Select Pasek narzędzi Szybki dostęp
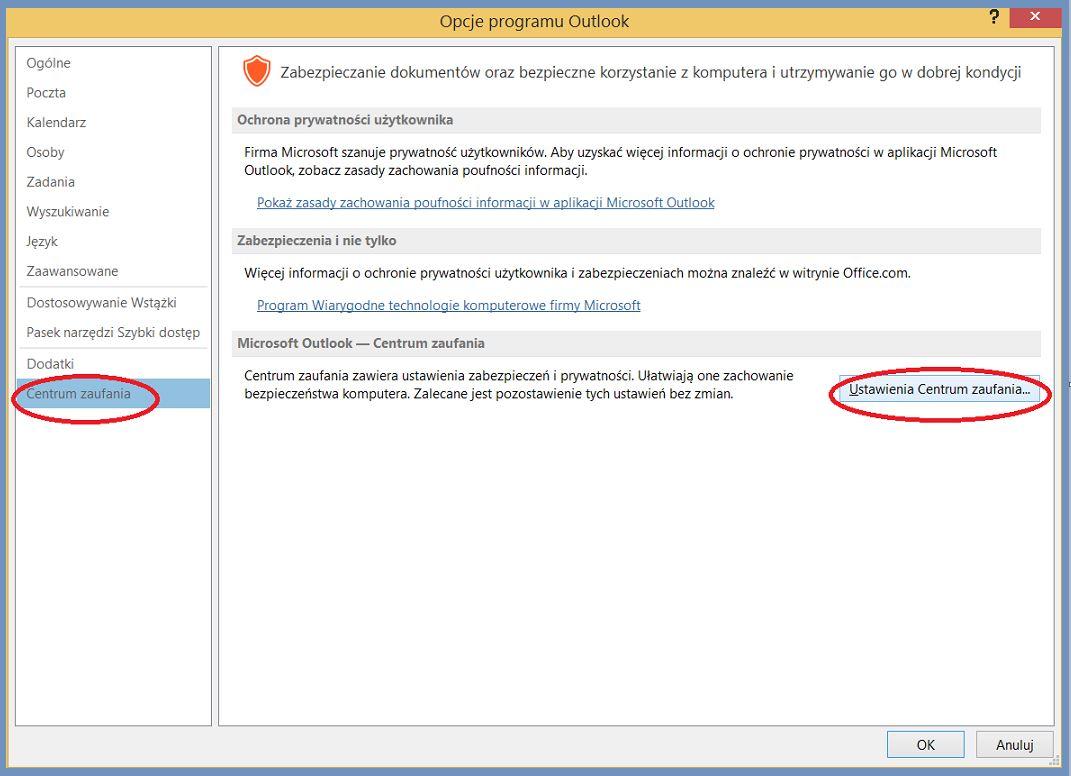Screen dimensions: 1071x776 (113, 333)
